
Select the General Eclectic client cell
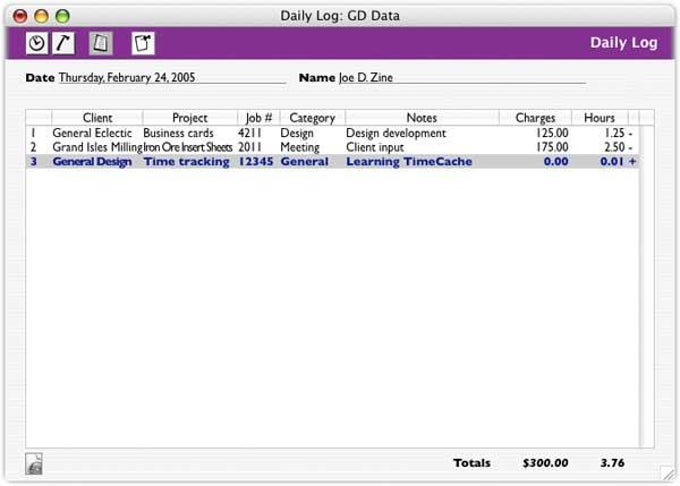pos(92,133)
